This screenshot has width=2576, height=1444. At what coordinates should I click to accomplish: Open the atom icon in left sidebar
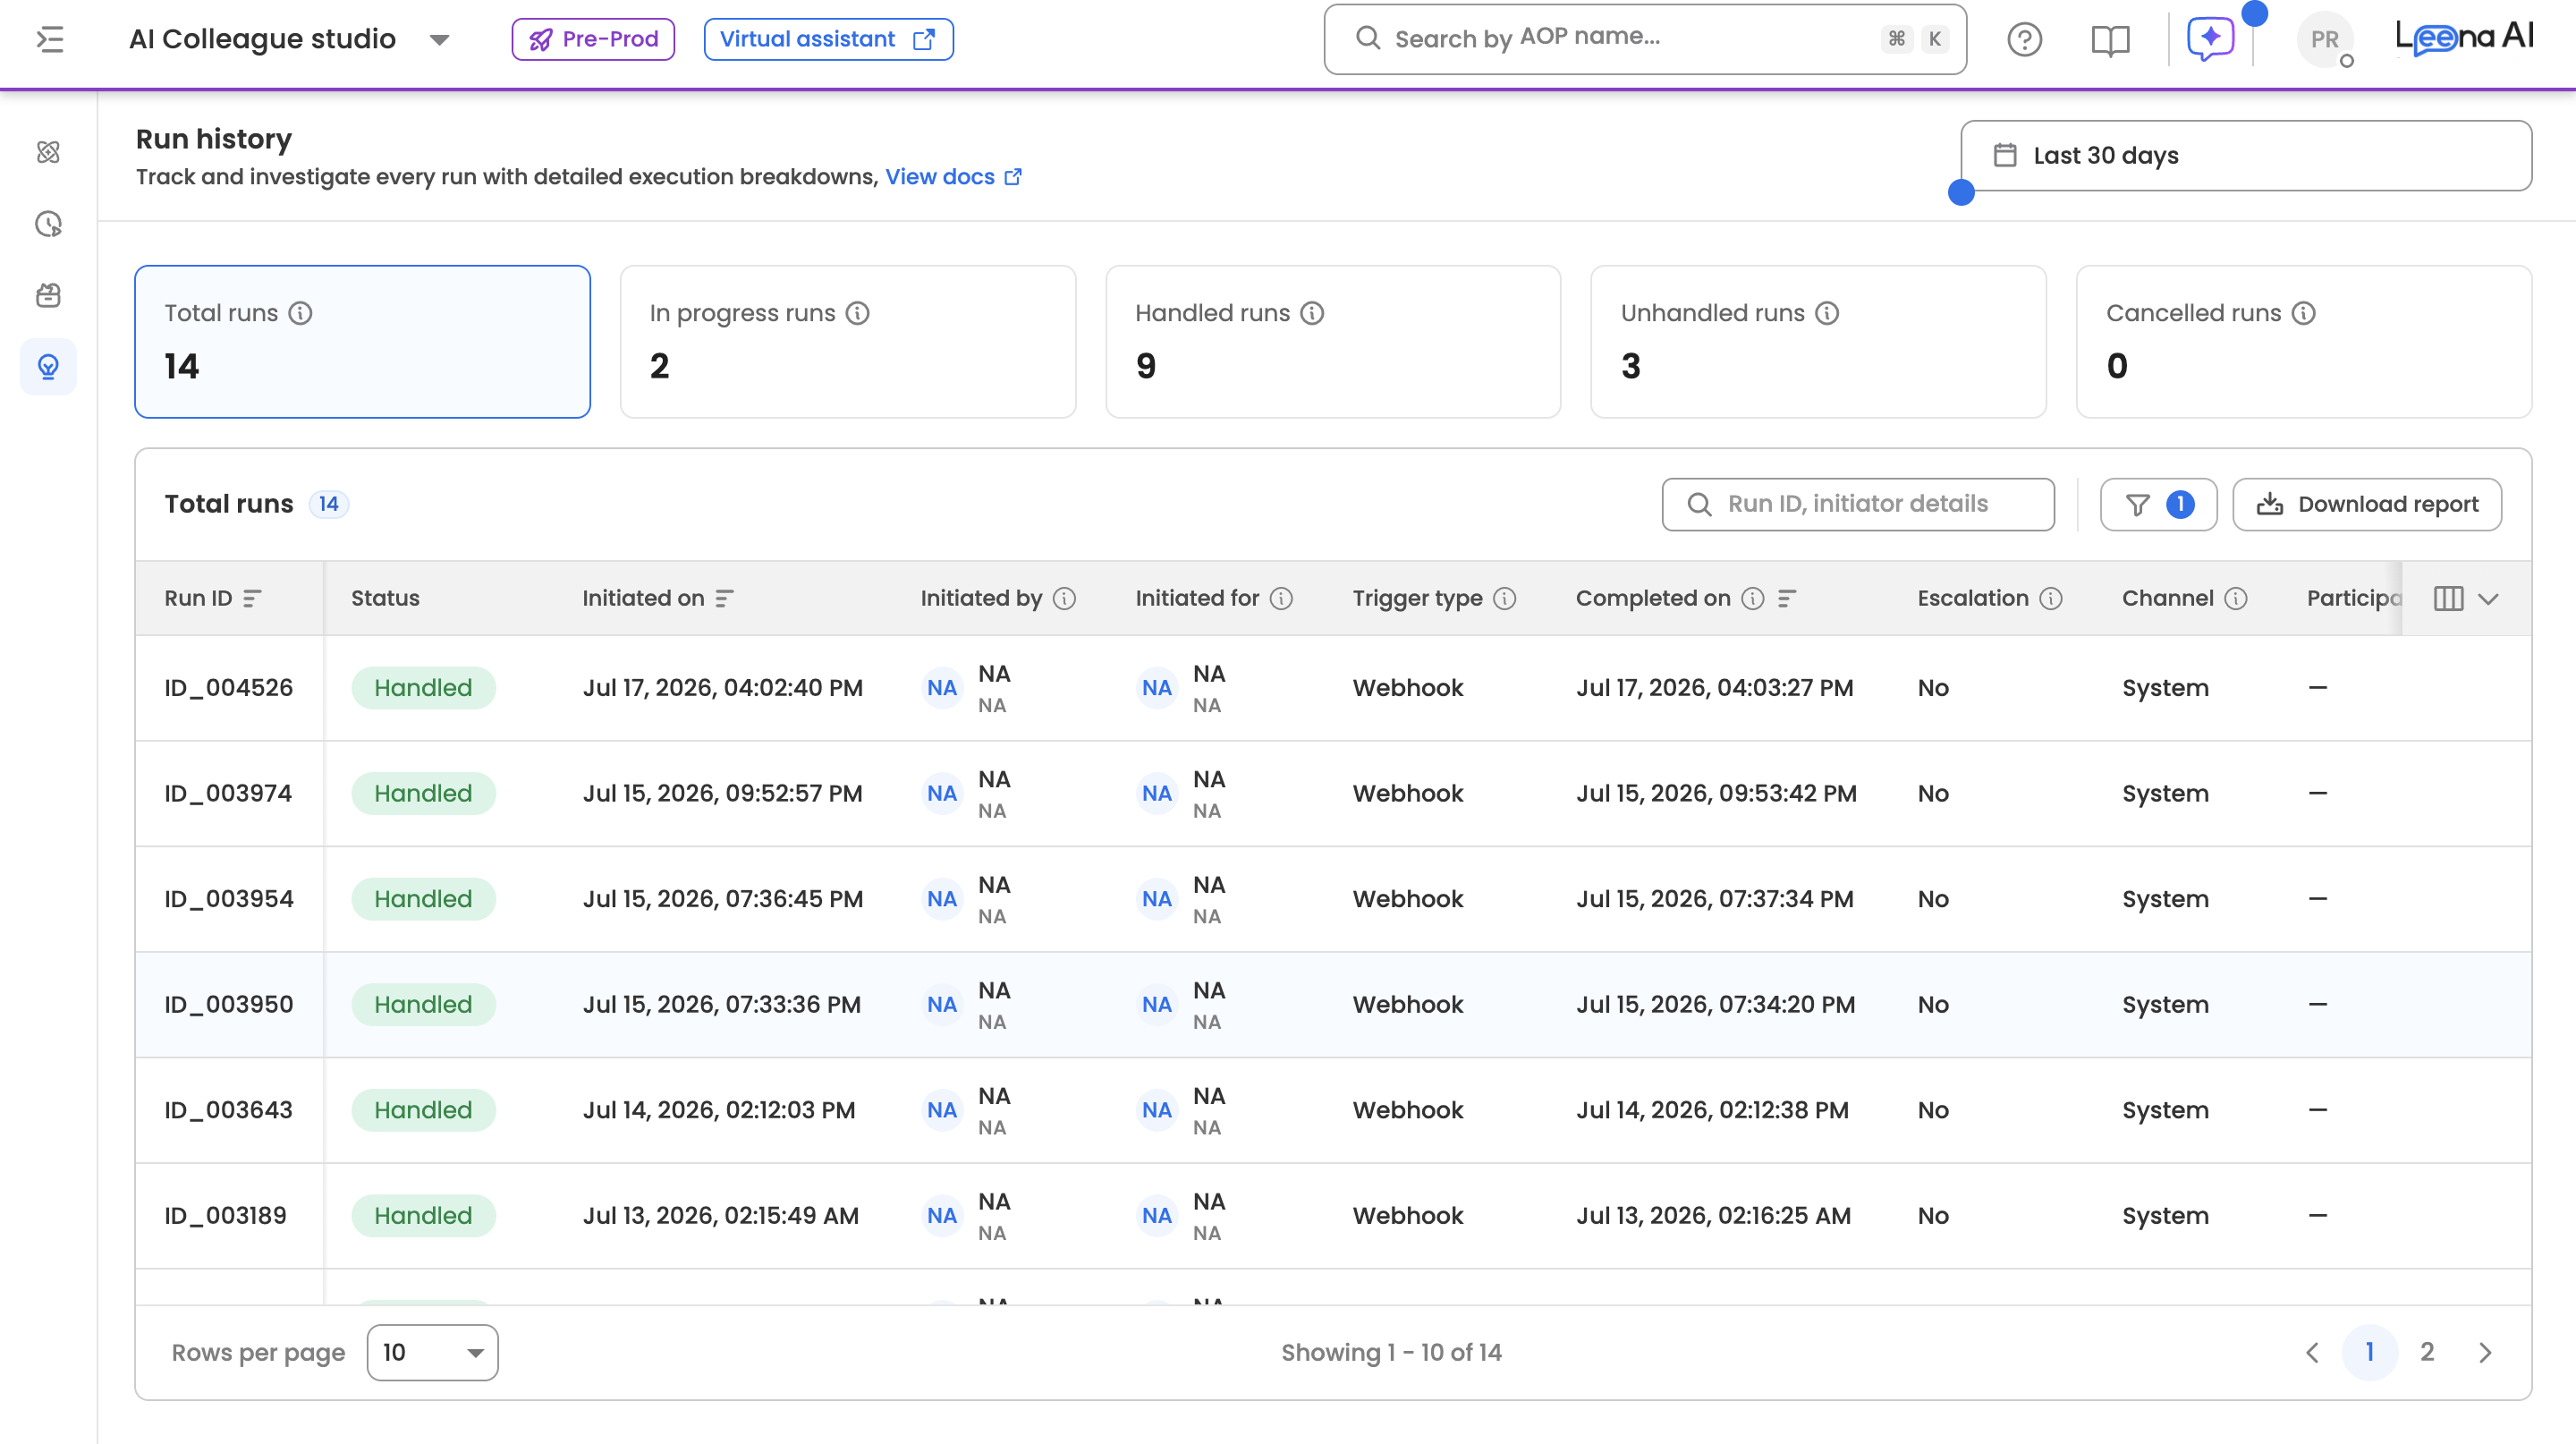pos(48,152)
